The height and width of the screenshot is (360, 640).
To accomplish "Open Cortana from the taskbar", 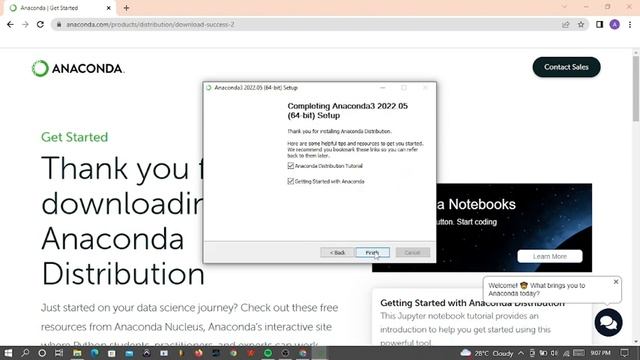I will [x=42, y=353].
